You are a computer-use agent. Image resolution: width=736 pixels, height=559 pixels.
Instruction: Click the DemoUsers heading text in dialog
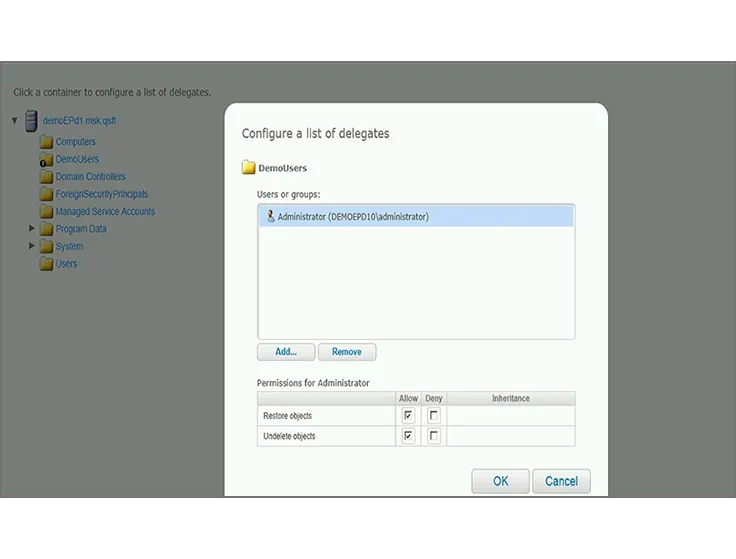pos(283,168)
